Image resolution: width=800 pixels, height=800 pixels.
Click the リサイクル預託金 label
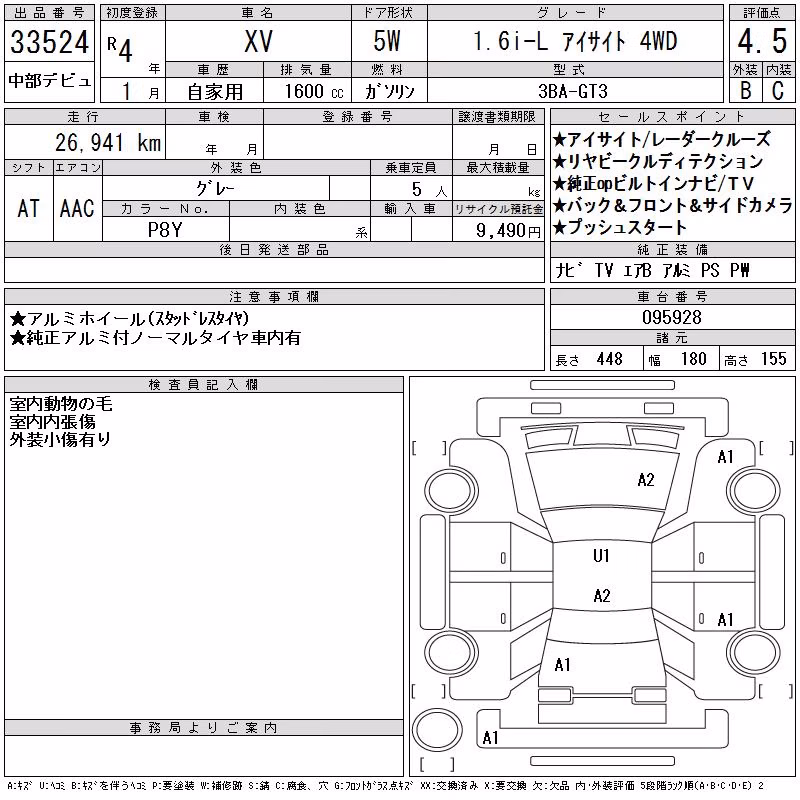coord(498,209)
